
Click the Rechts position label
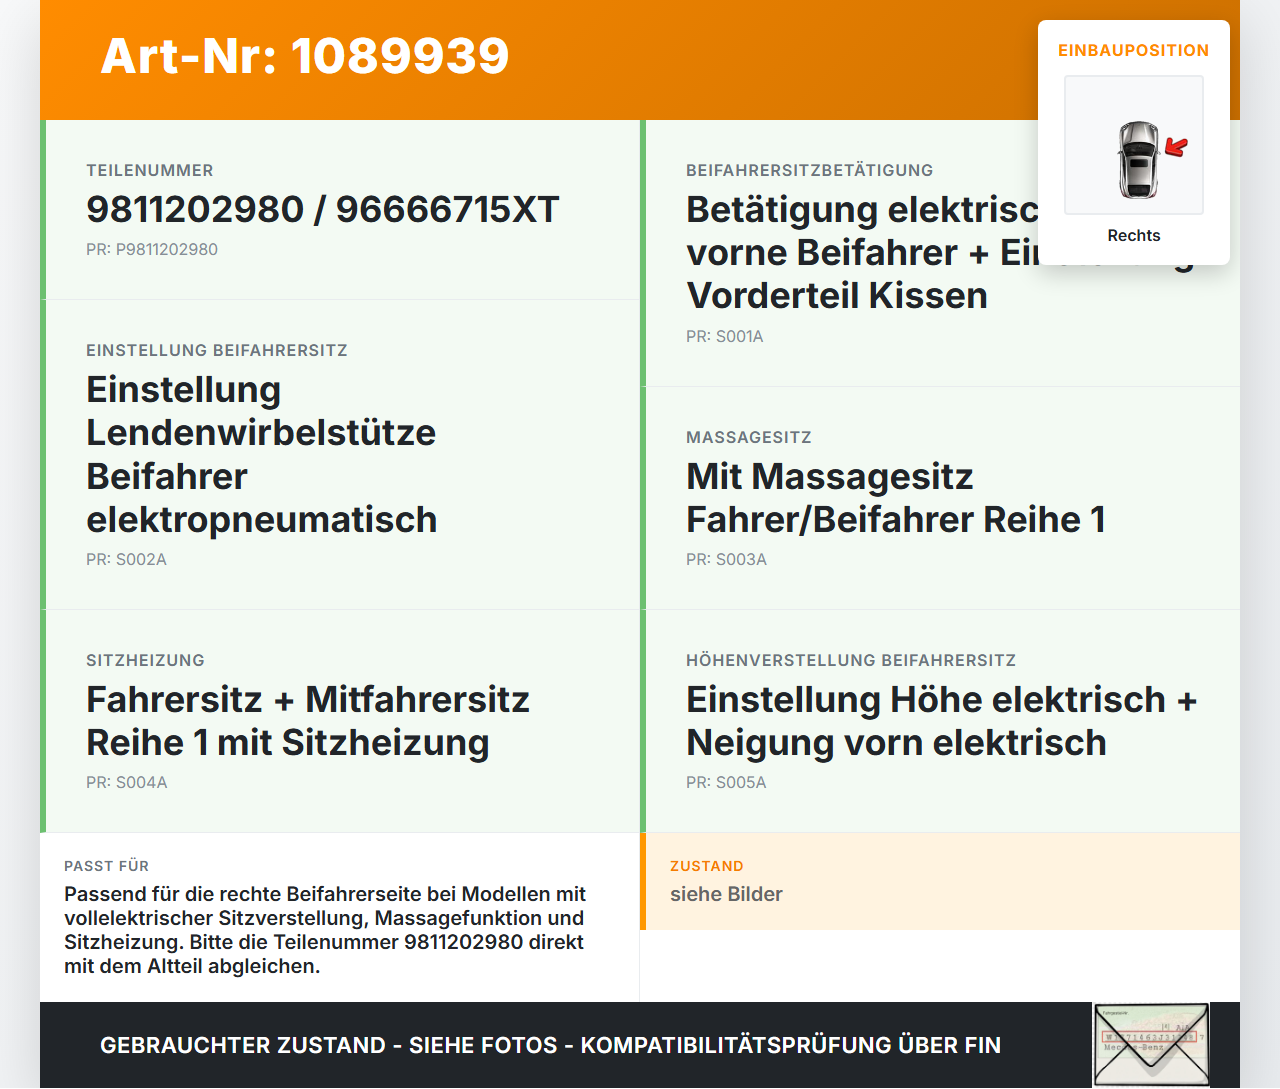click(1134, 235)
